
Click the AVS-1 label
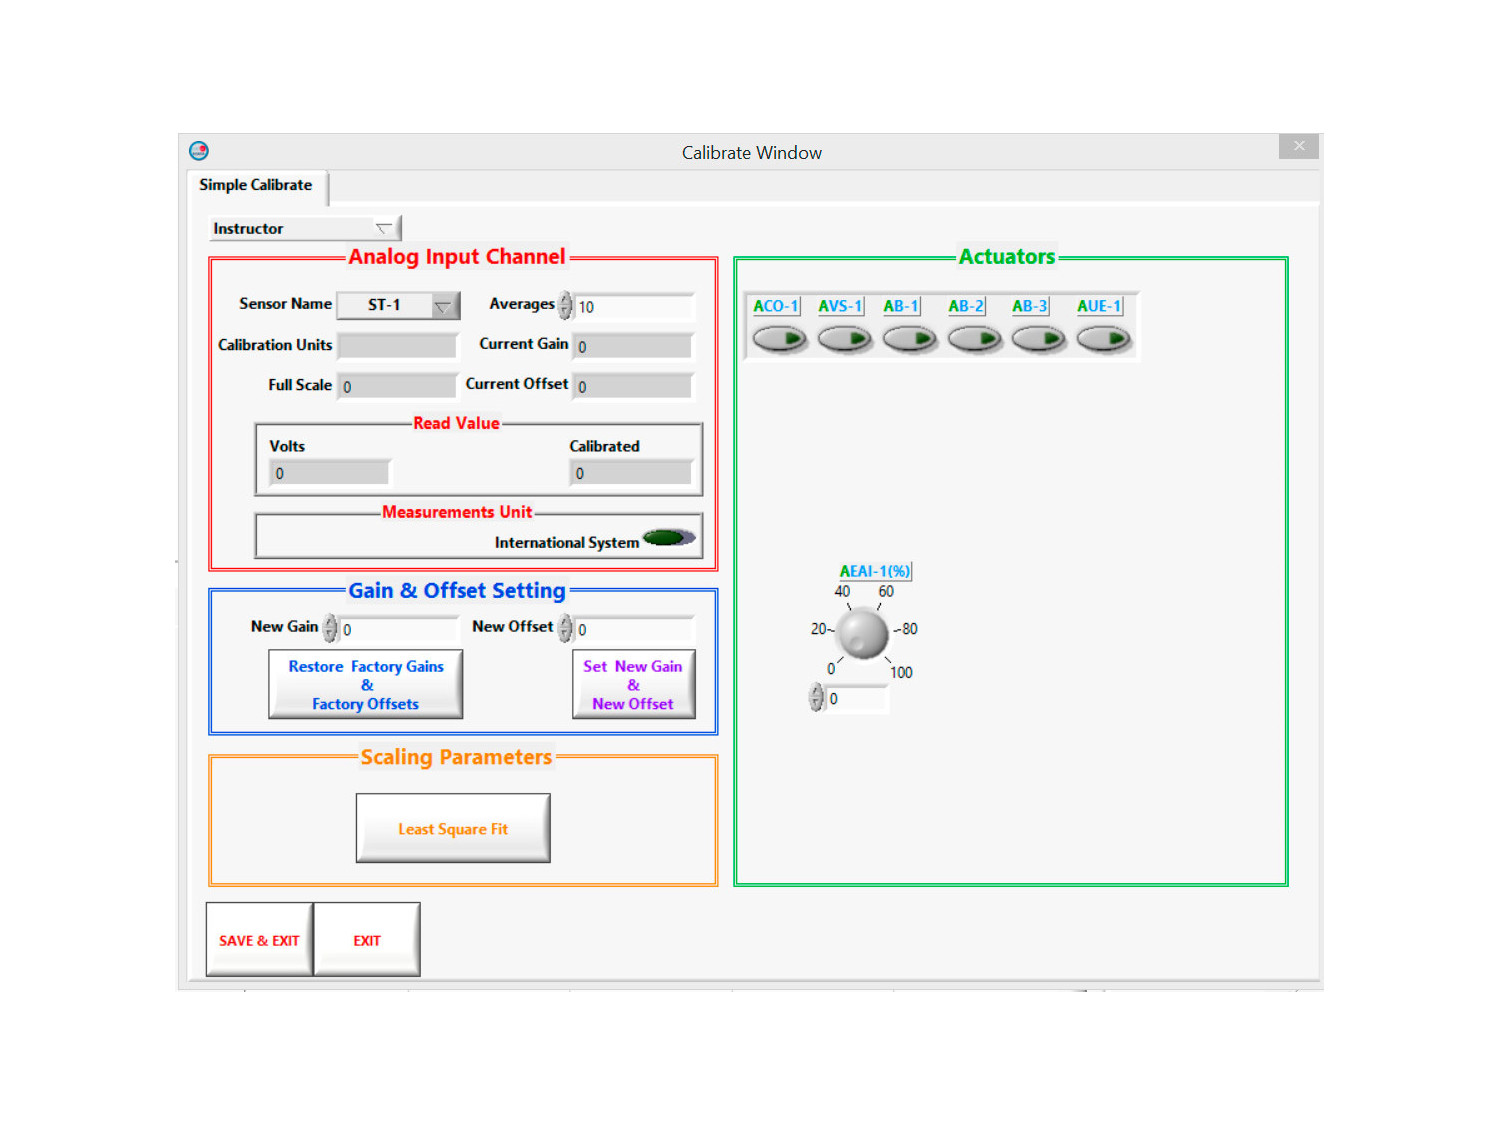point(840,306)
